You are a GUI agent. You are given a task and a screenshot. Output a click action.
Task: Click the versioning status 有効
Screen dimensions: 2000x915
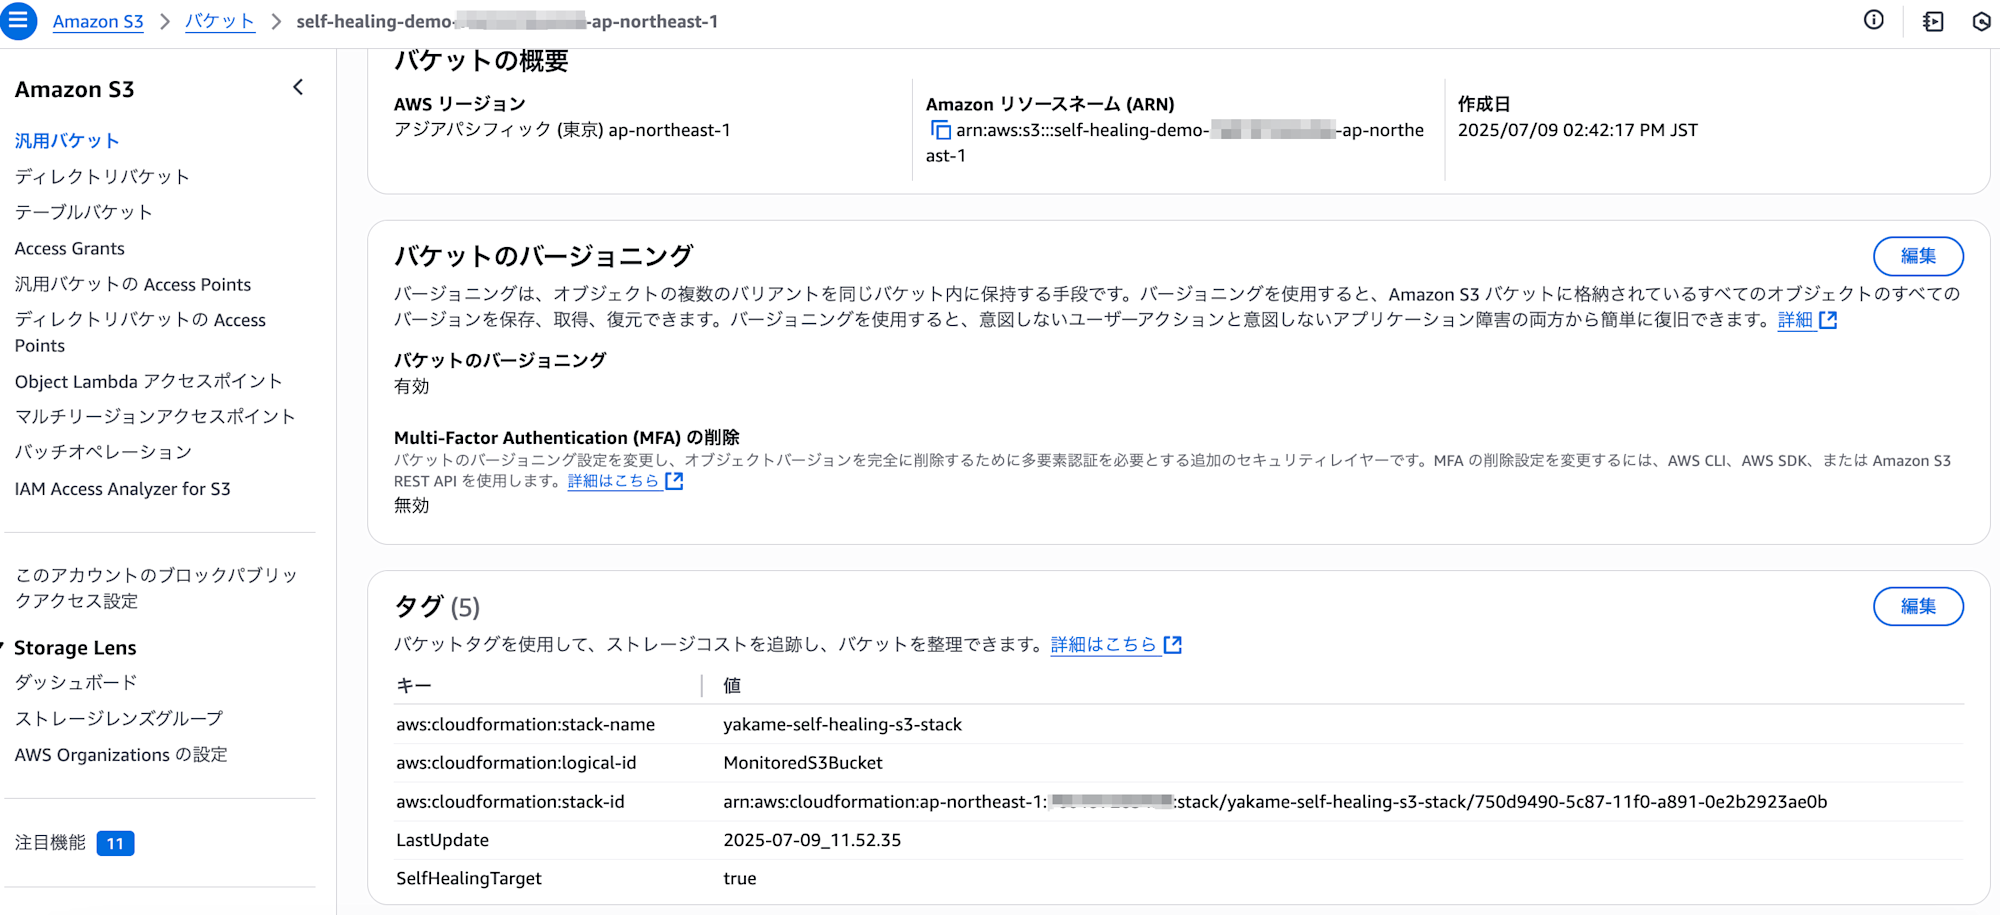tap(412, 387)
